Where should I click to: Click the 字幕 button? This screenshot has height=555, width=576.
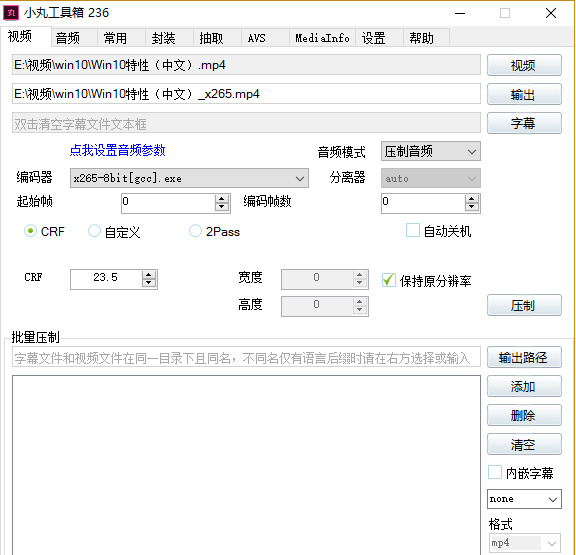524,123
